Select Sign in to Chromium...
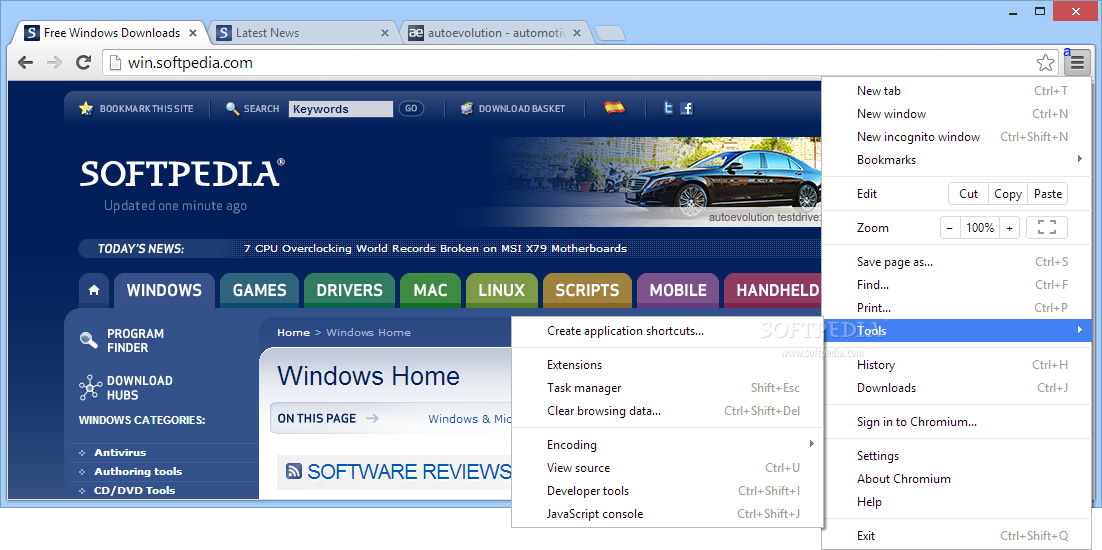This screenshot has width=1102, height=550. pyautogui.click(x=957, y=421)
